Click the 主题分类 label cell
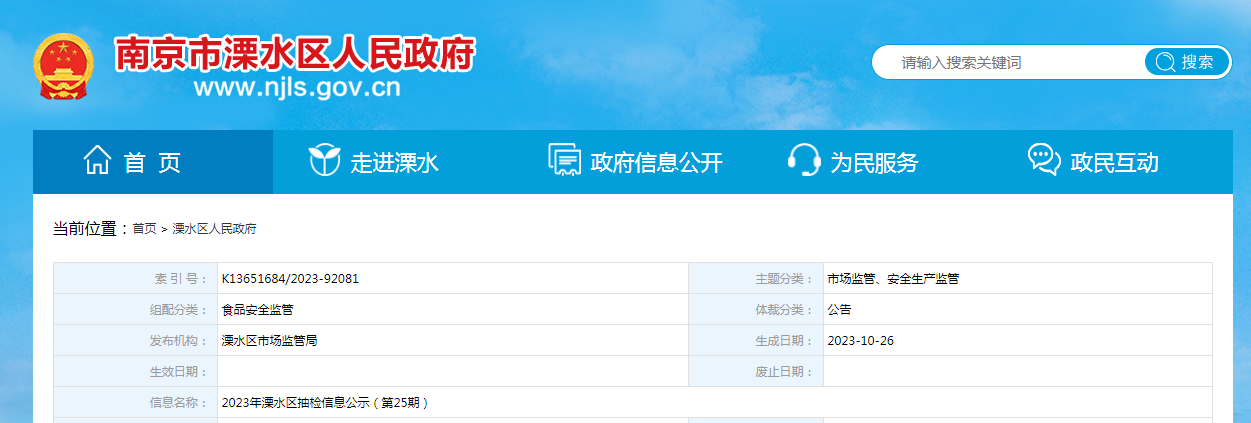Screen dimensions: 1251x423 tap(756, 279)
